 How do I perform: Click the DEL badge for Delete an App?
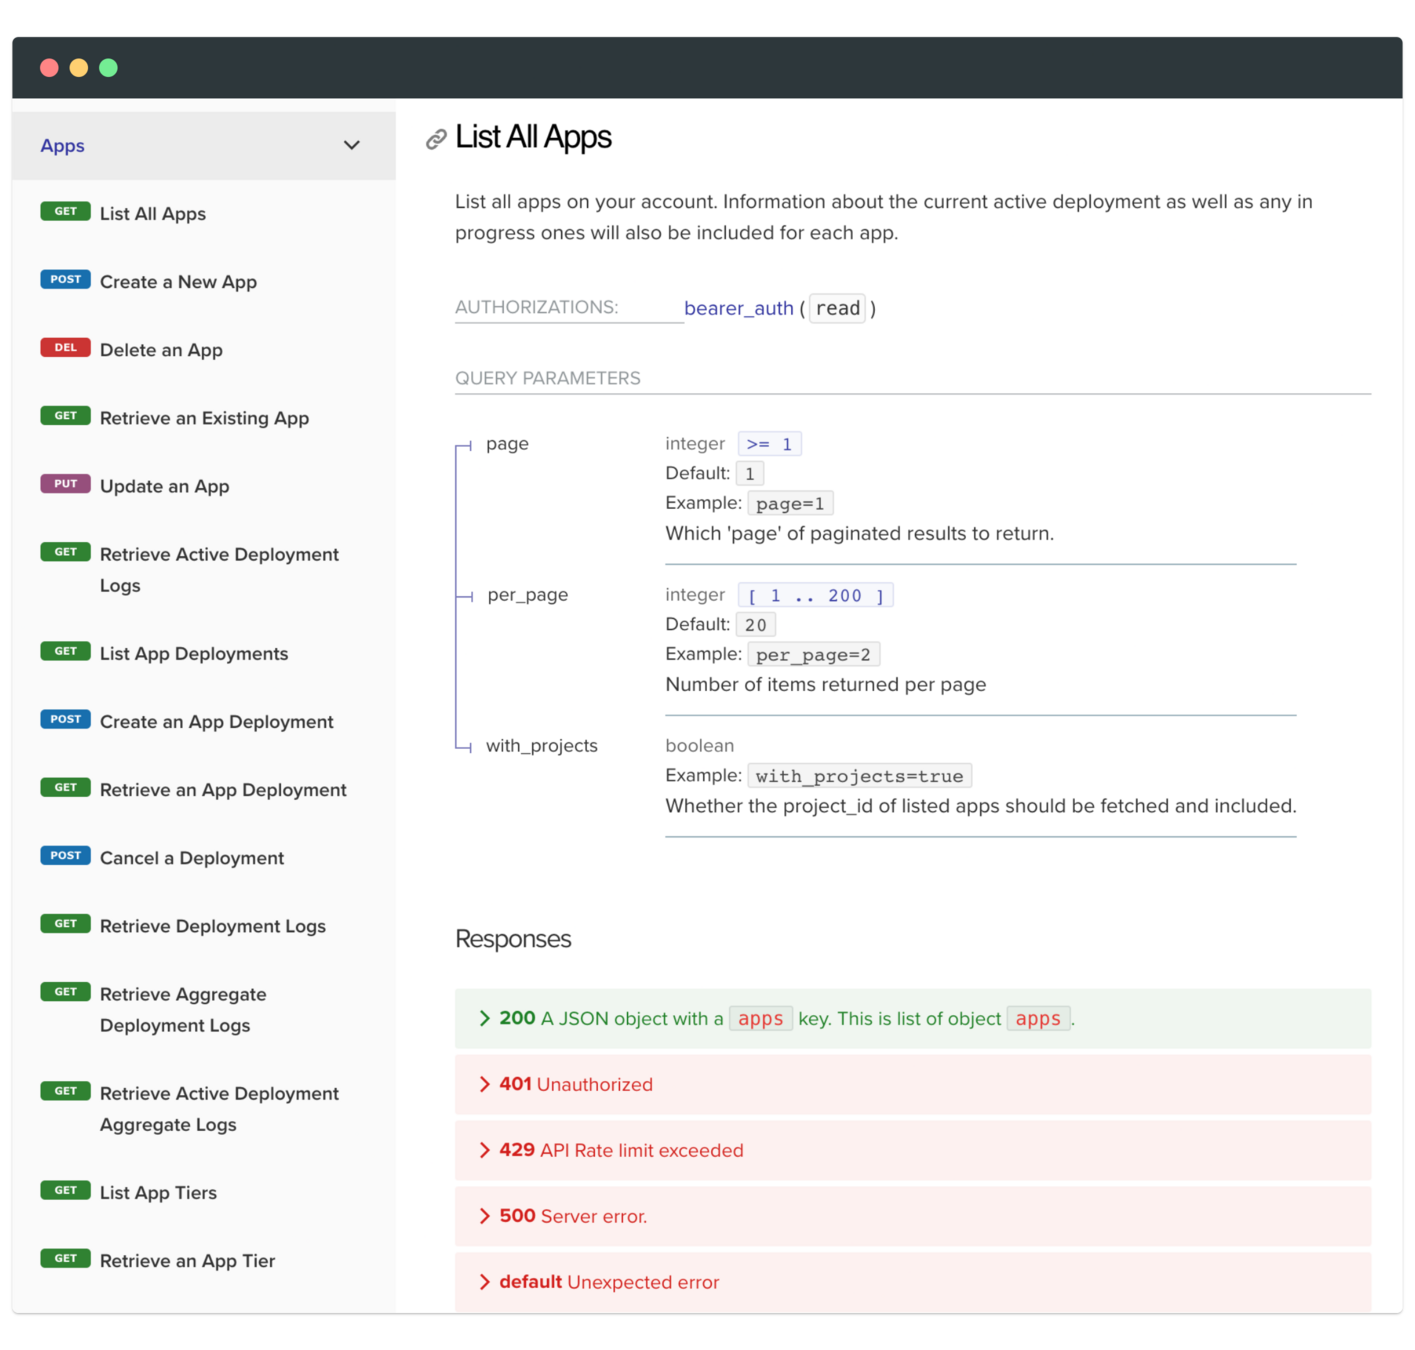pos(65,348)
